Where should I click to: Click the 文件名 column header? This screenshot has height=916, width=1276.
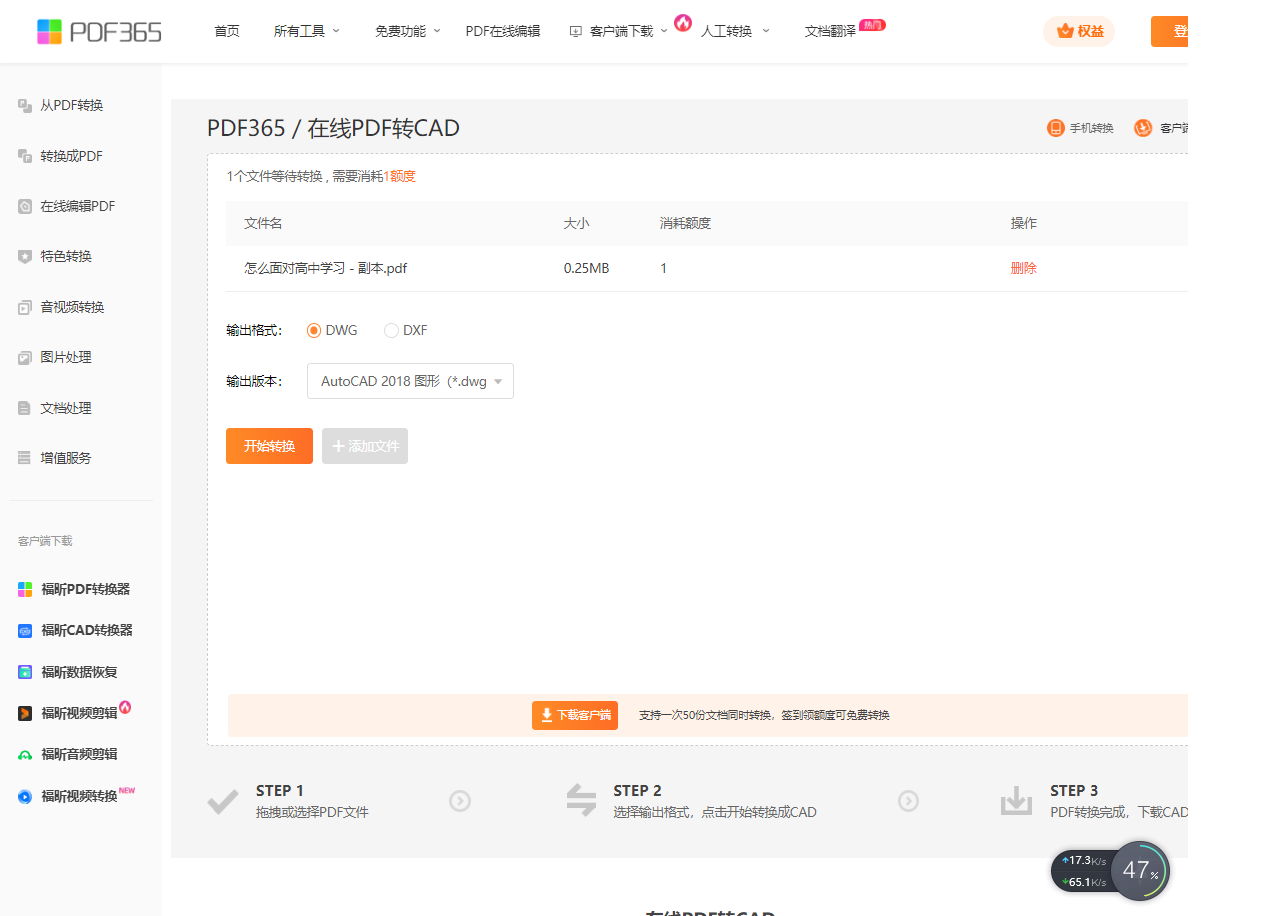[x=263, y=223]
